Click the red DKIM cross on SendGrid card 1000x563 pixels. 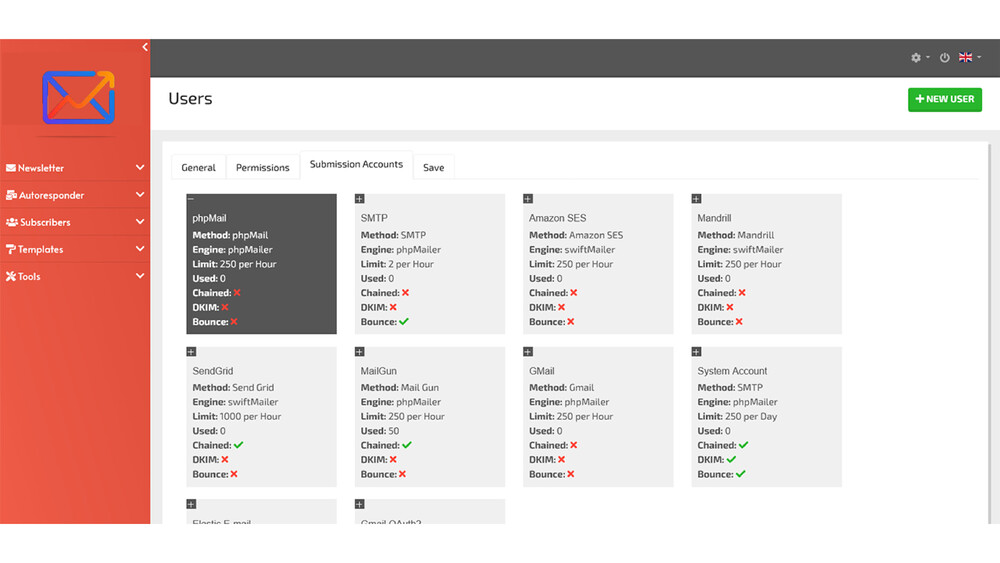225,460
